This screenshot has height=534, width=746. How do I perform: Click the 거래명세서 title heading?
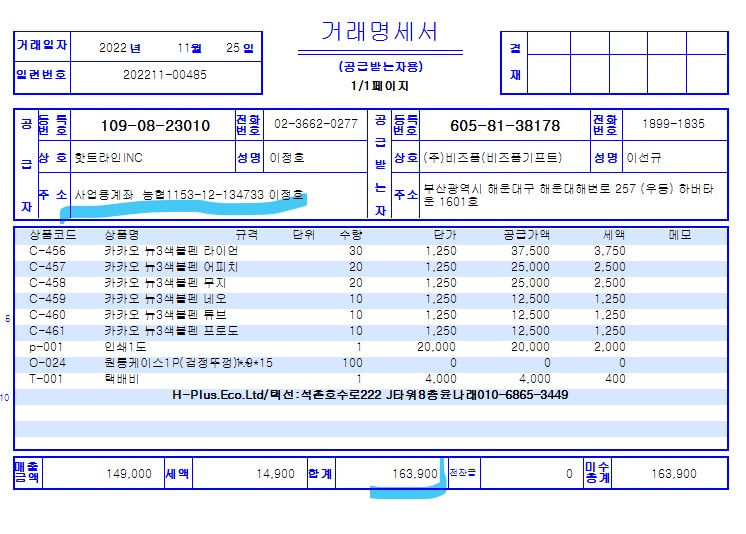click(379, 31)
